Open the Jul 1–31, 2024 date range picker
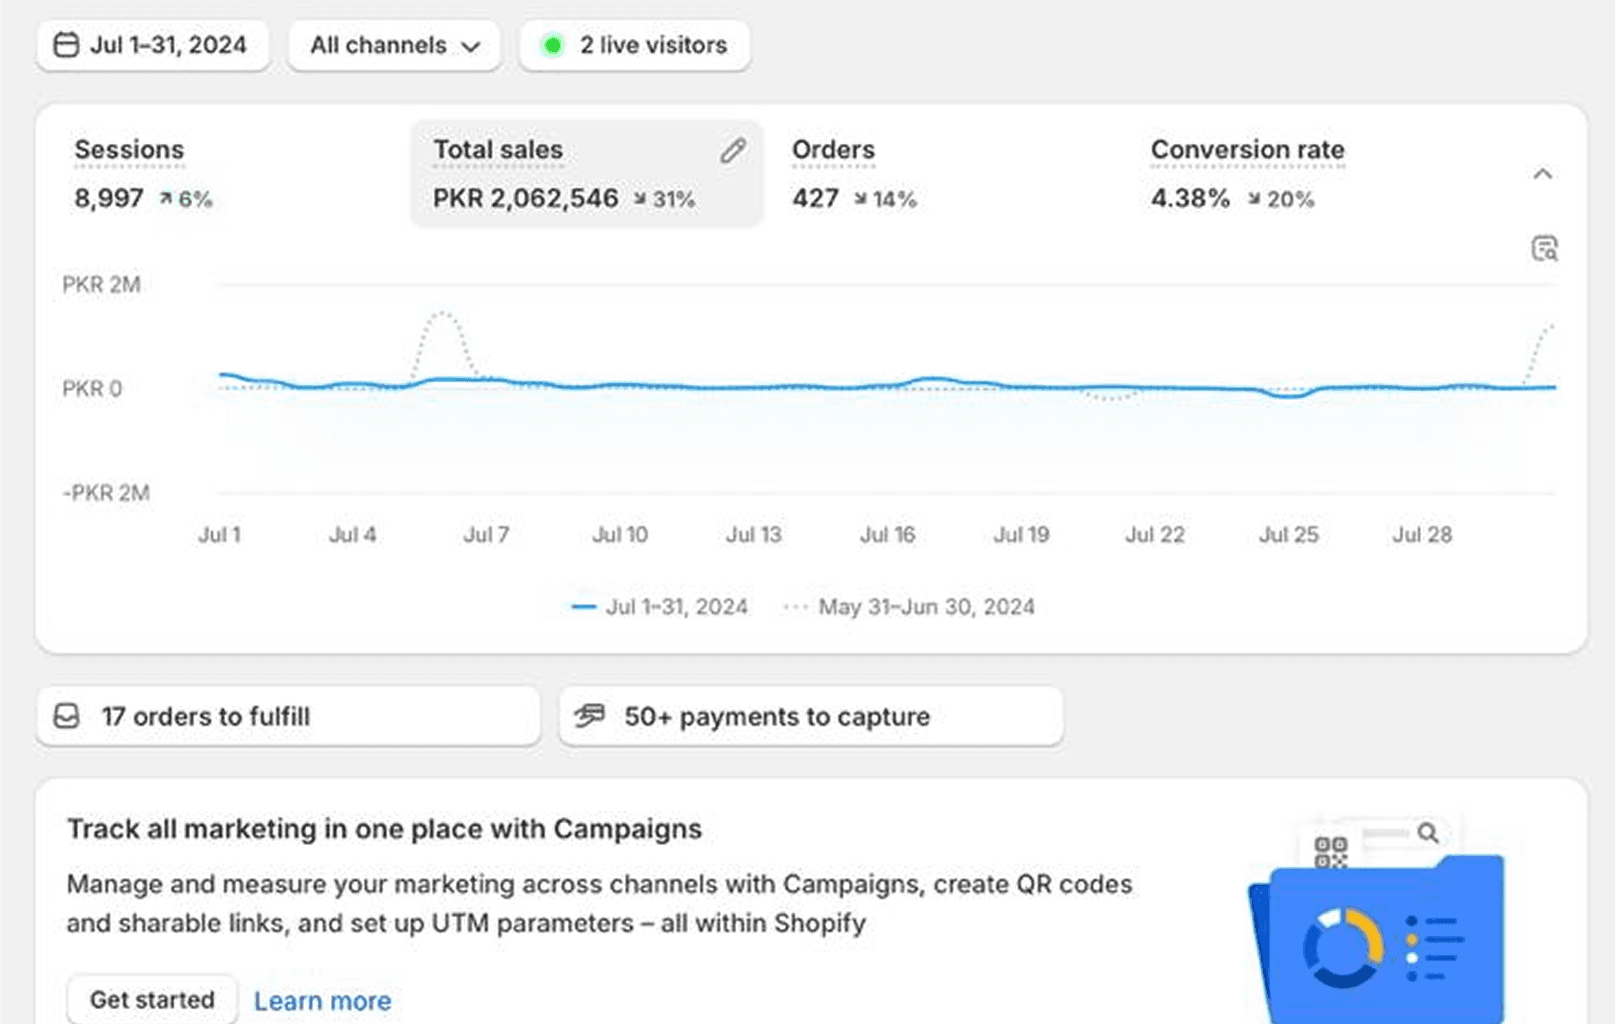The image size is (1616, 1024). (153, 45)
